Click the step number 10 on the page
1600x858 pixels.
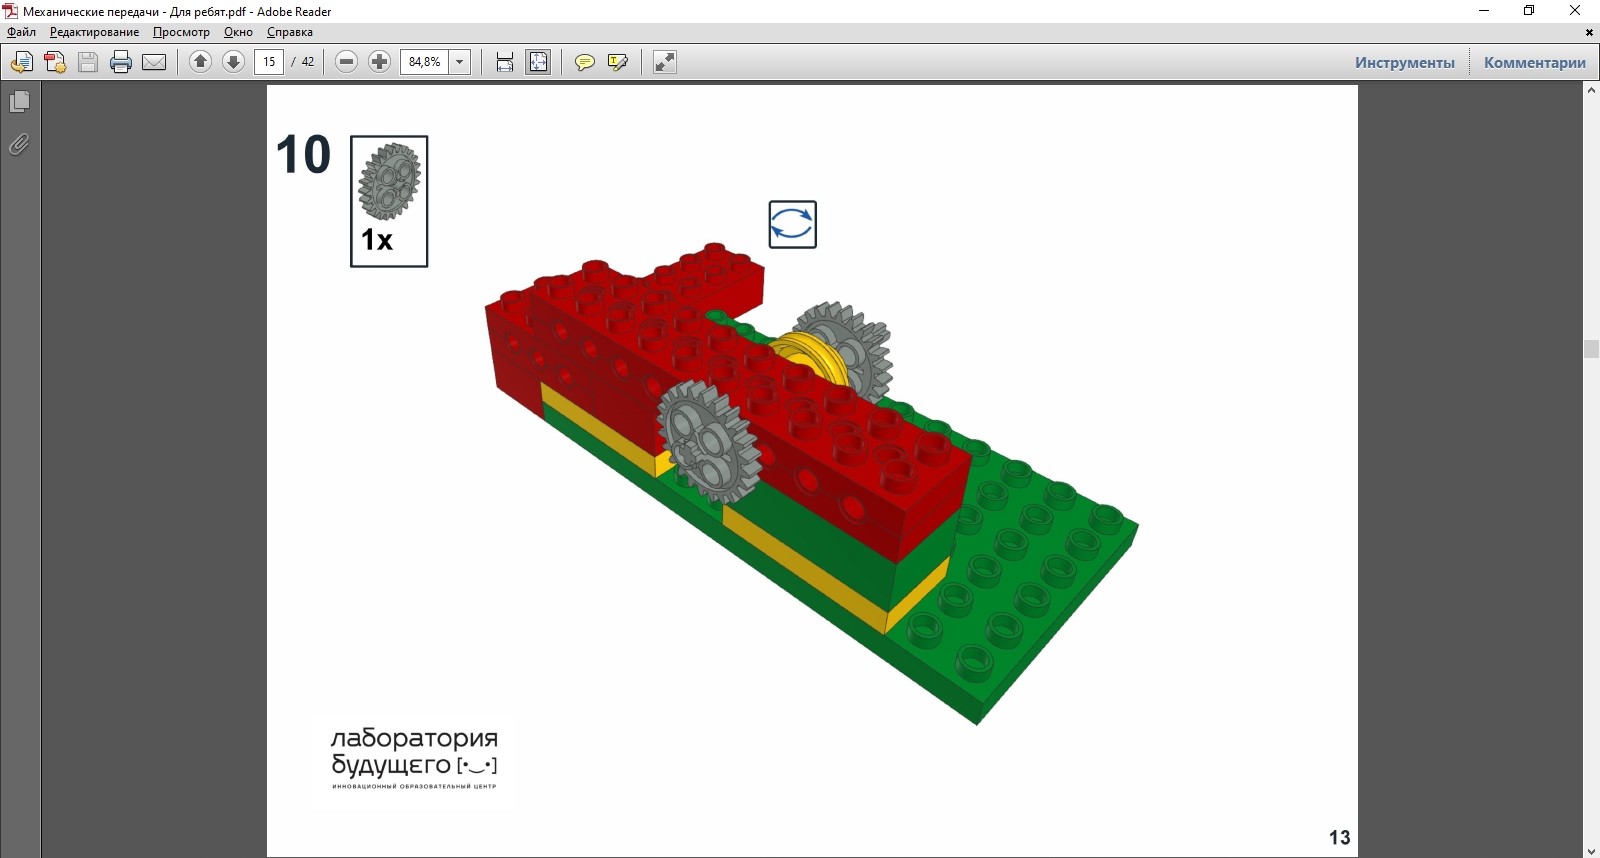[303, 155]
